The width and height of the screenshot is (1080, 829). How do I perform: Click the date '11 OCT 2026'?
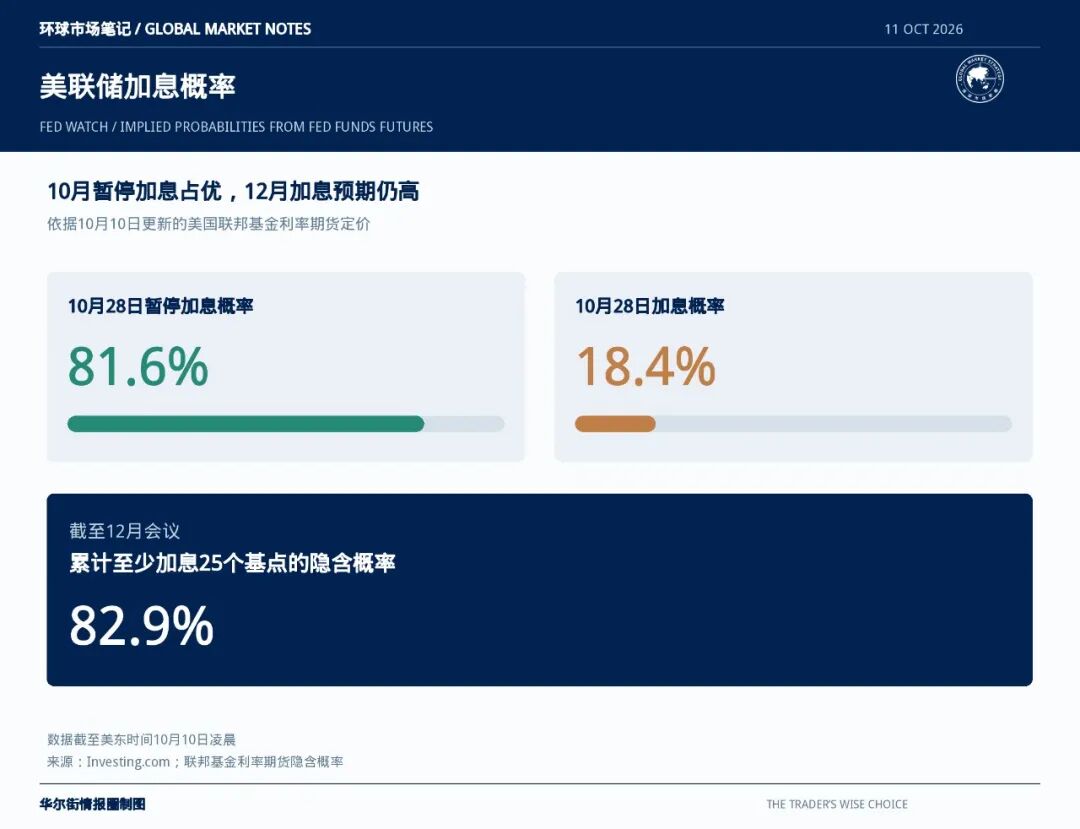click(x=924, y=29)
